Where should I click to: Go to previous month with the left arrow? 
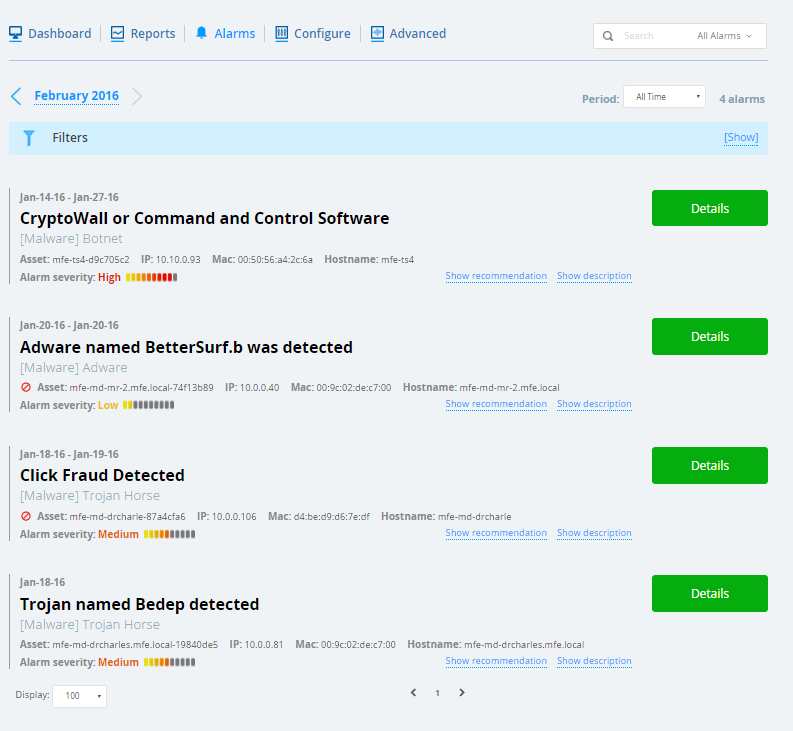(16, 96)
